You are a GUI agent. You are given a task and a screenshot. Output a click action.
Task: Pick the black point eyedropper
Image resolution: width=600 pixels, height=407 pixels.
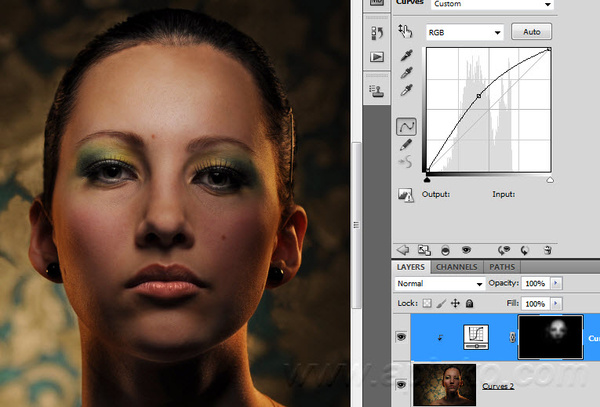pyautogui.click(x=406, y=55)
